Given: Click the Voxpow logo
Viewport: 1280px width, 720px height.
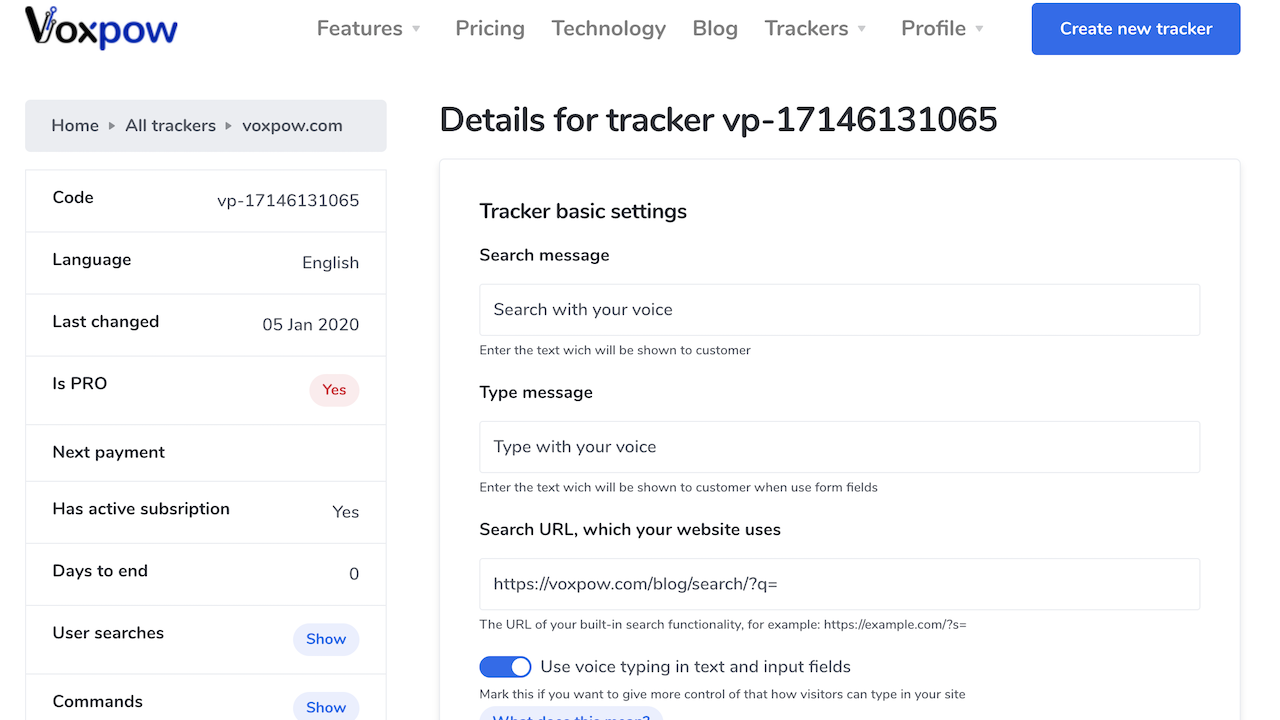Looking at the screenshot, I should [101, 28].
